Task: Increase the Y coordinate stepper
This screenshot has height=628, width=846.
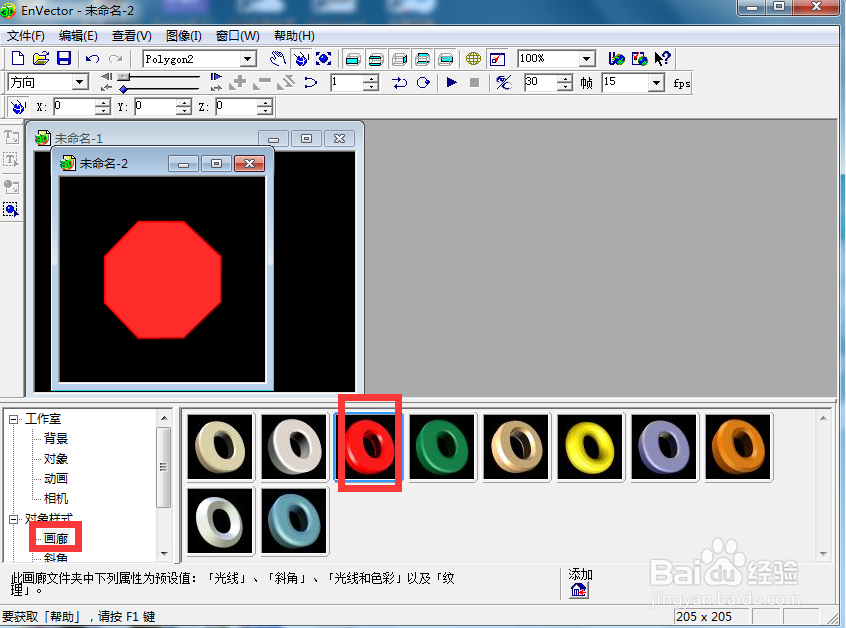Action: [x=184, y=103]
